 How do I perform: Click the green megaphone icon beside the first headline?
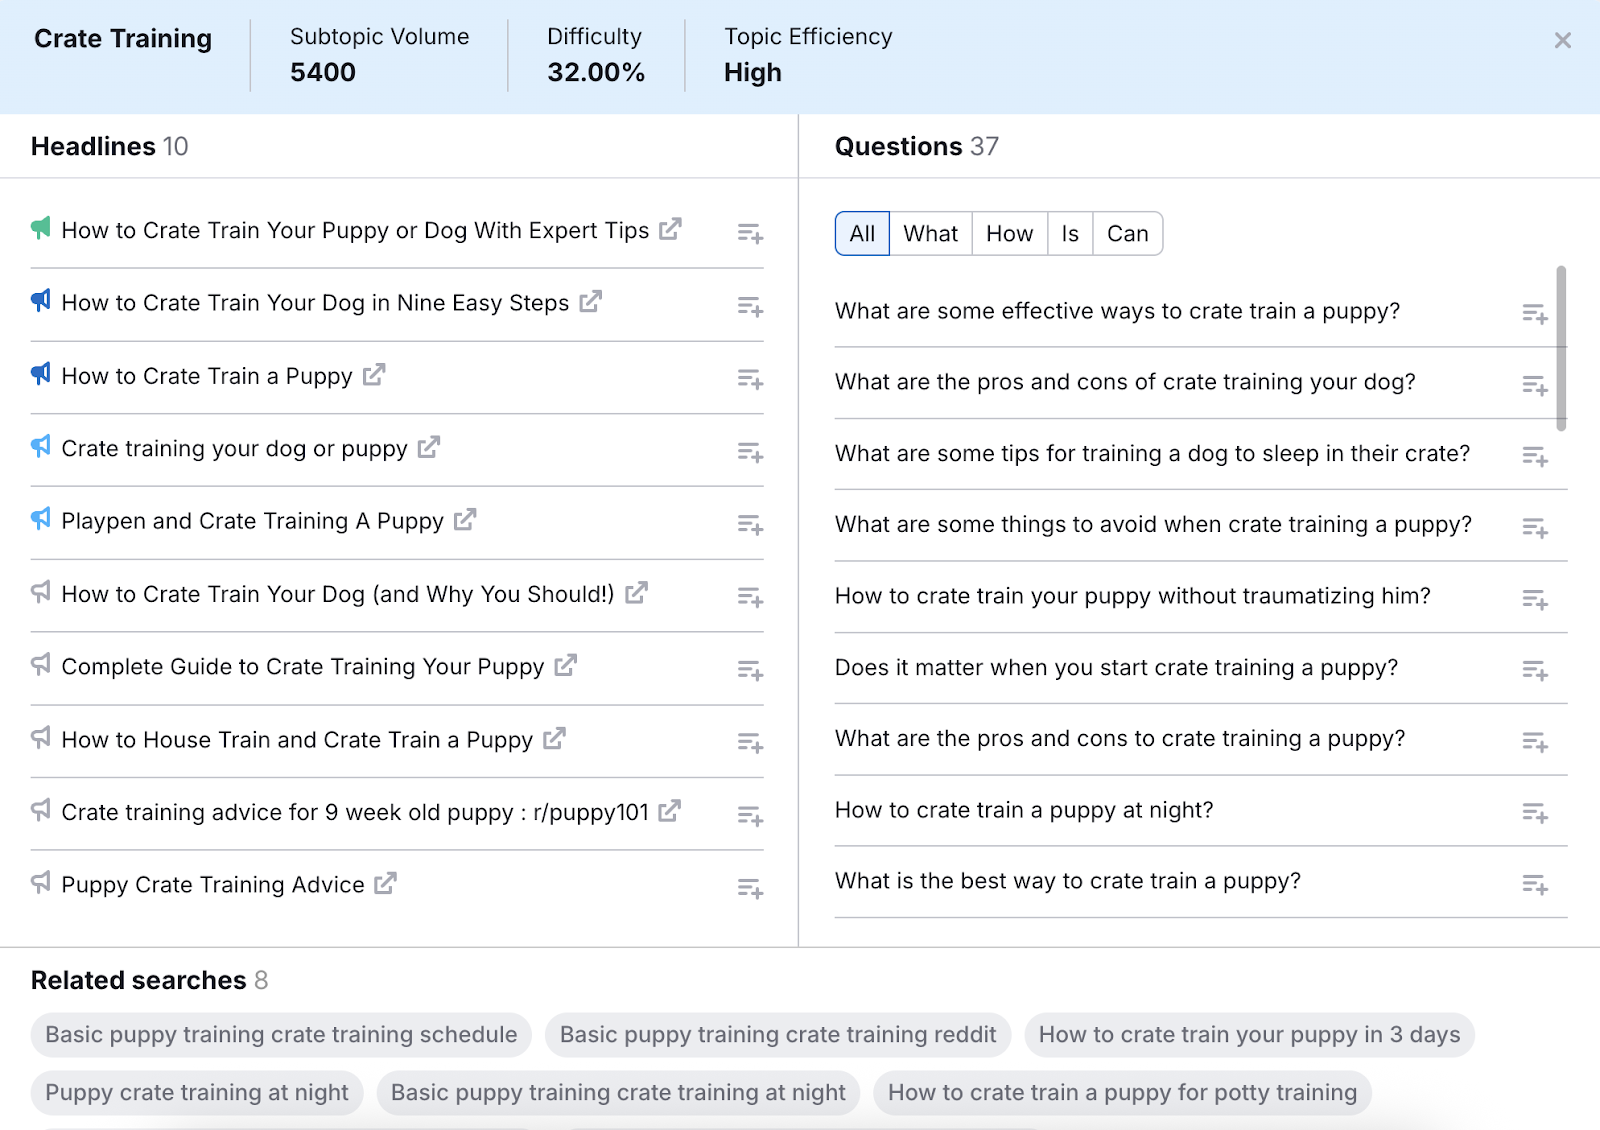(x=40, y=229)
